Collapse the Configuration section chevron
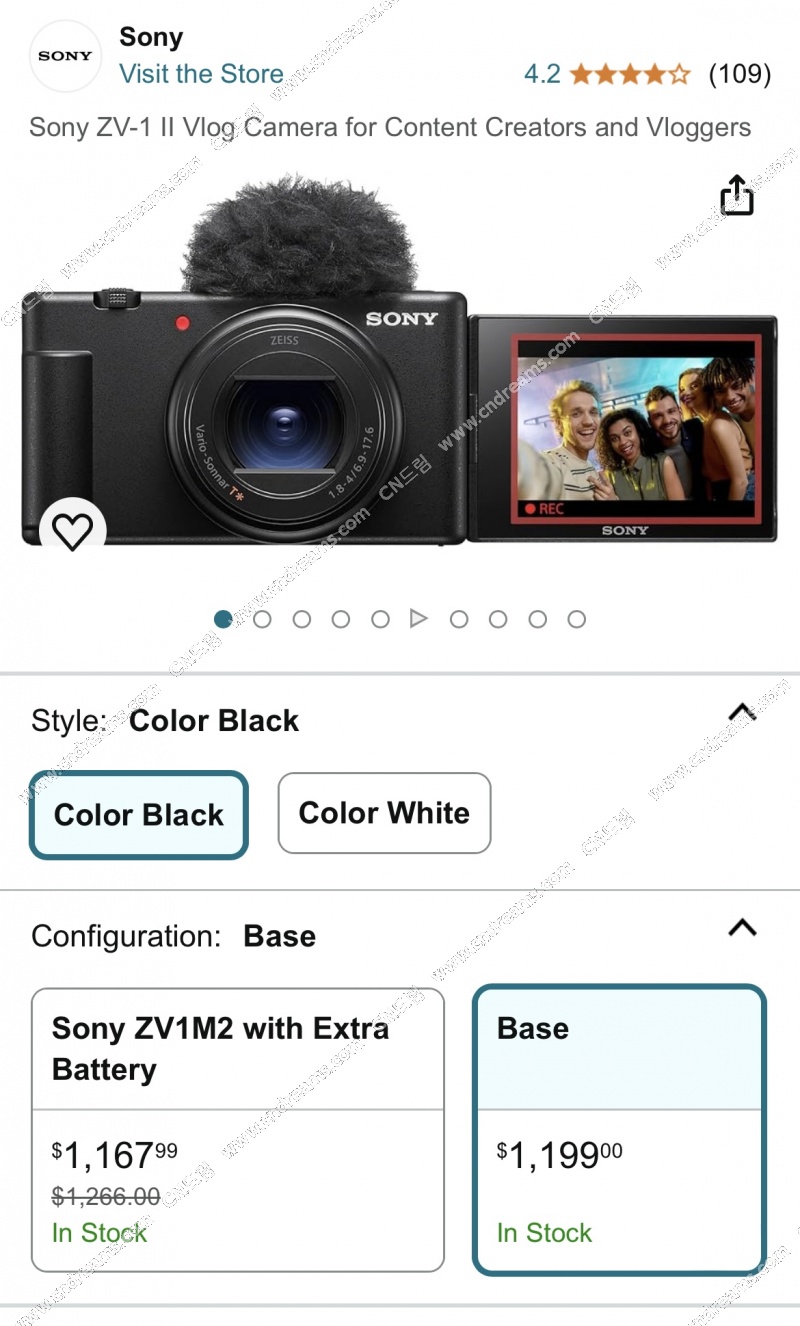The image size is (800, 1326). 742,927
